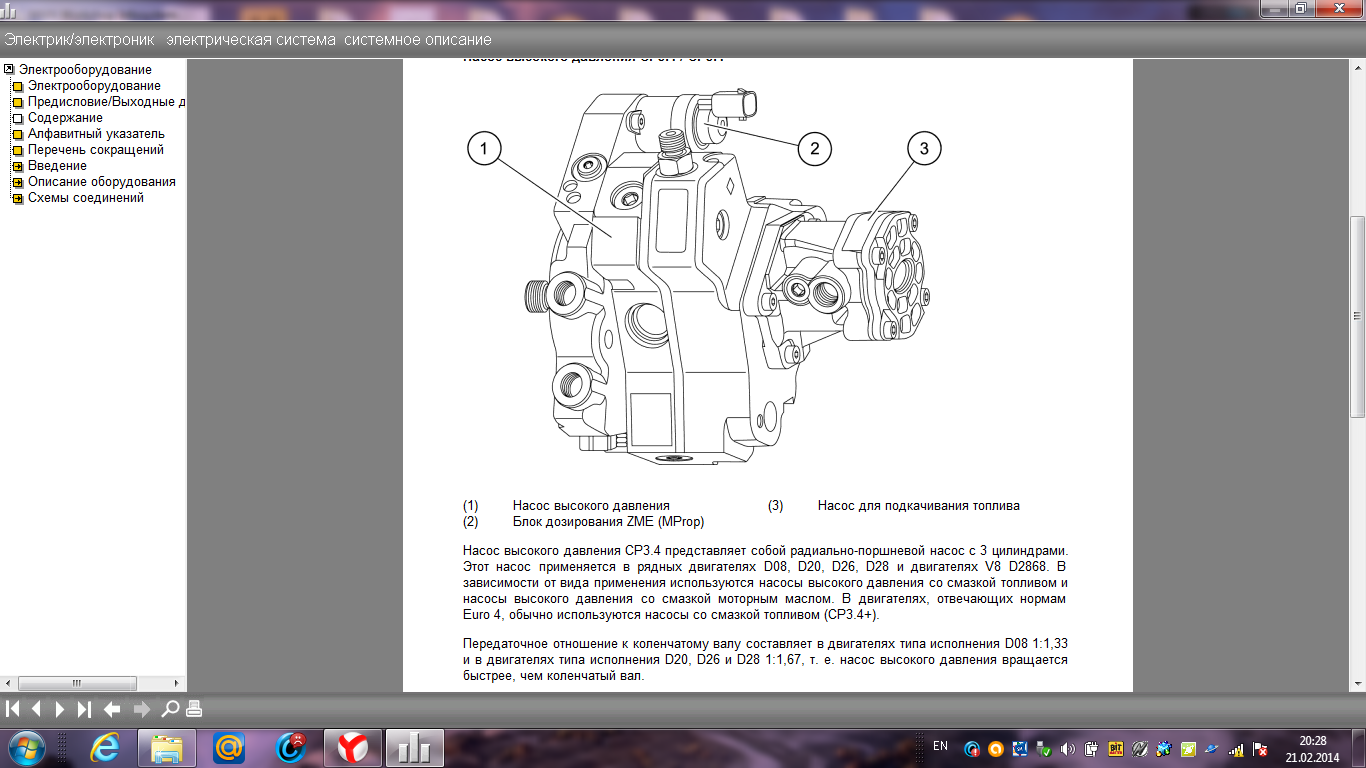
Task: Open search with the magnifier icon
Action: coord(170,709)
